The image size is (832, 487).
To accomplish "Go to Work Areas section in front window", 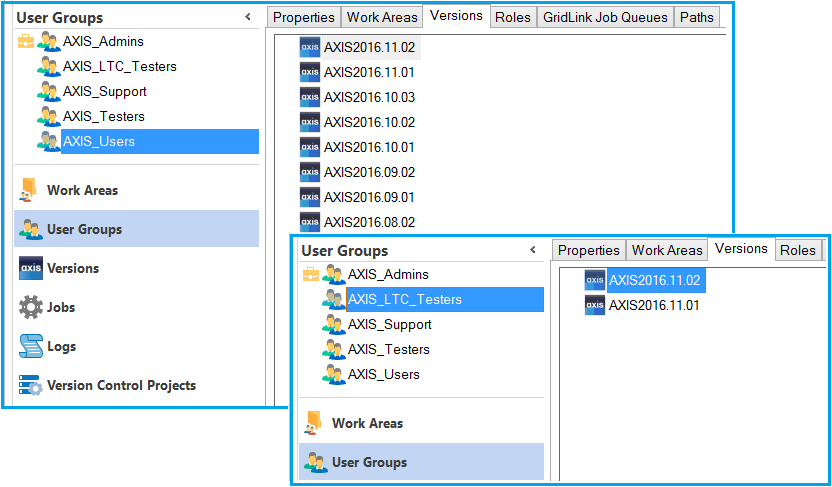I will click(x=421, y=423).
